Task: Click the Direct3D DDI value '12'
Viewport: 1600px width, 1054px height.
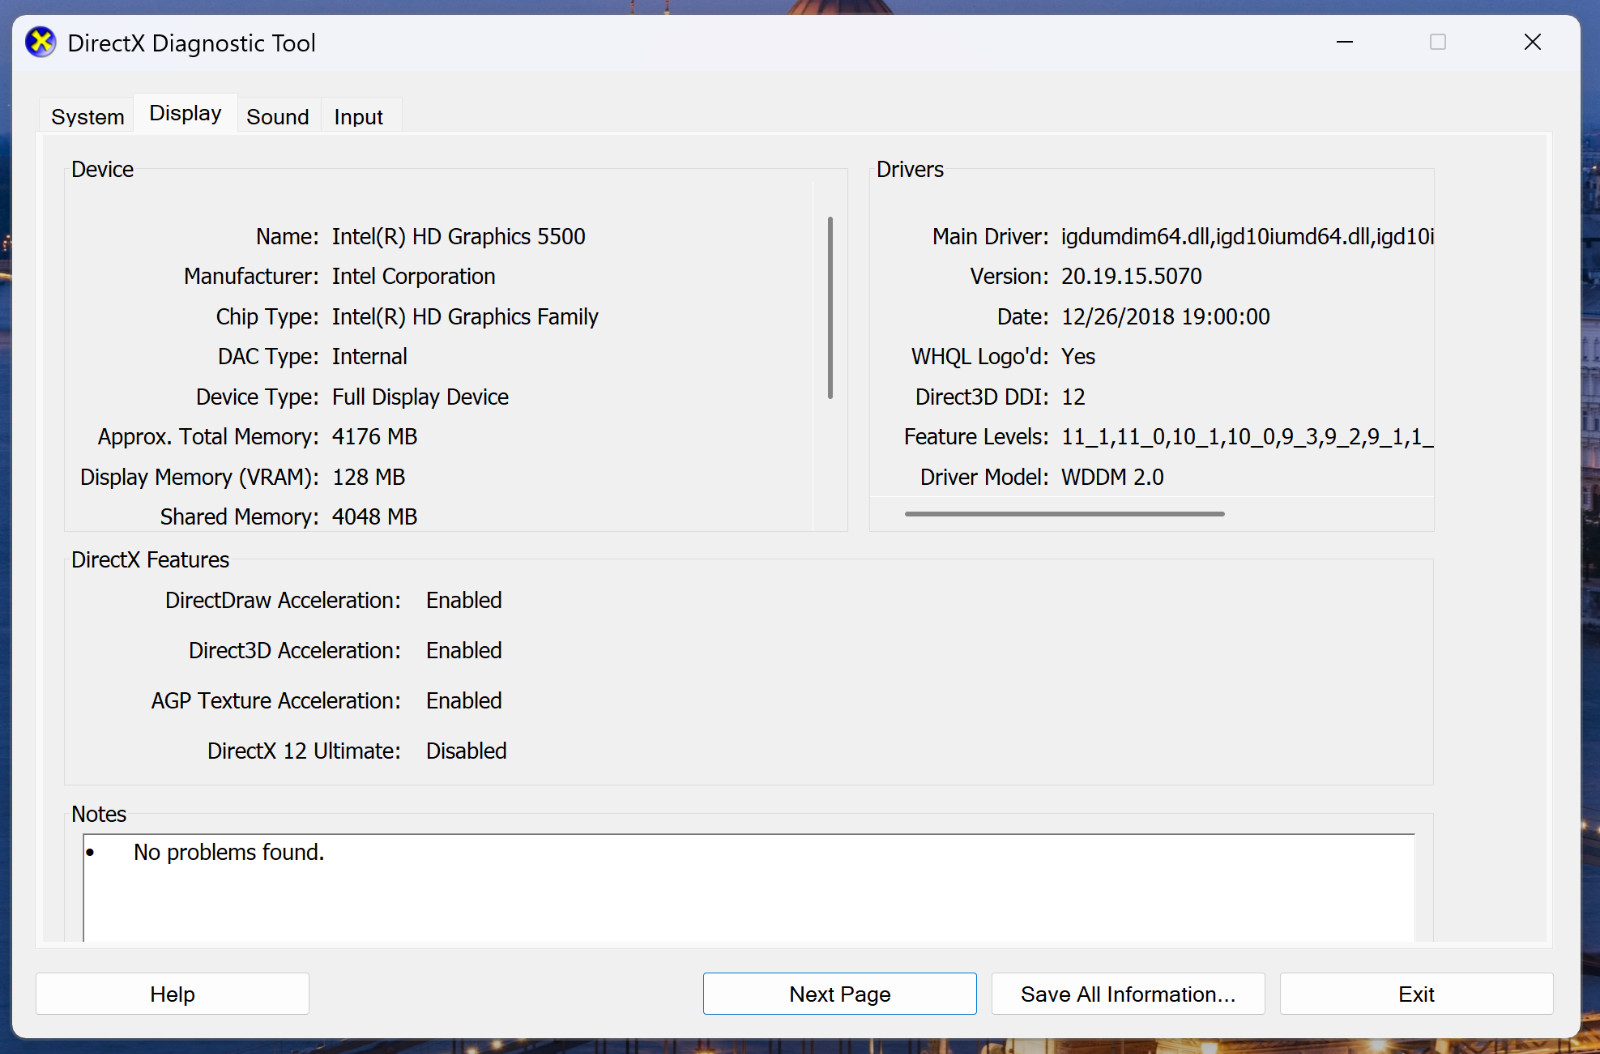Action: pyautogui.click(x=1073, y=397)
